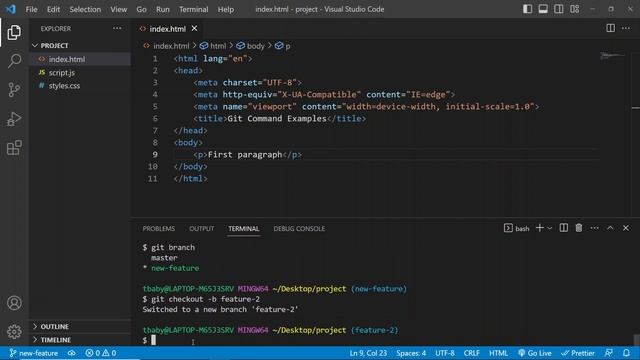The height and width of the screenshot is (360, 640).
Task: Switch to the OUTPUT panel tab
Action: [x=201, y=229]
